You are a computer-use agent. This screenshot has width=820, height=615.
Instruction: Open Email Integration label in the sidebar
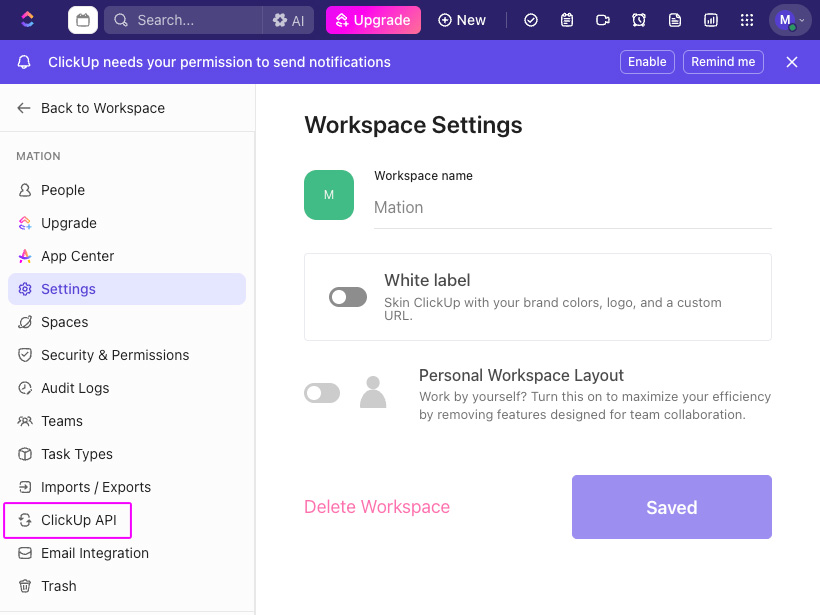click(95, 553)
